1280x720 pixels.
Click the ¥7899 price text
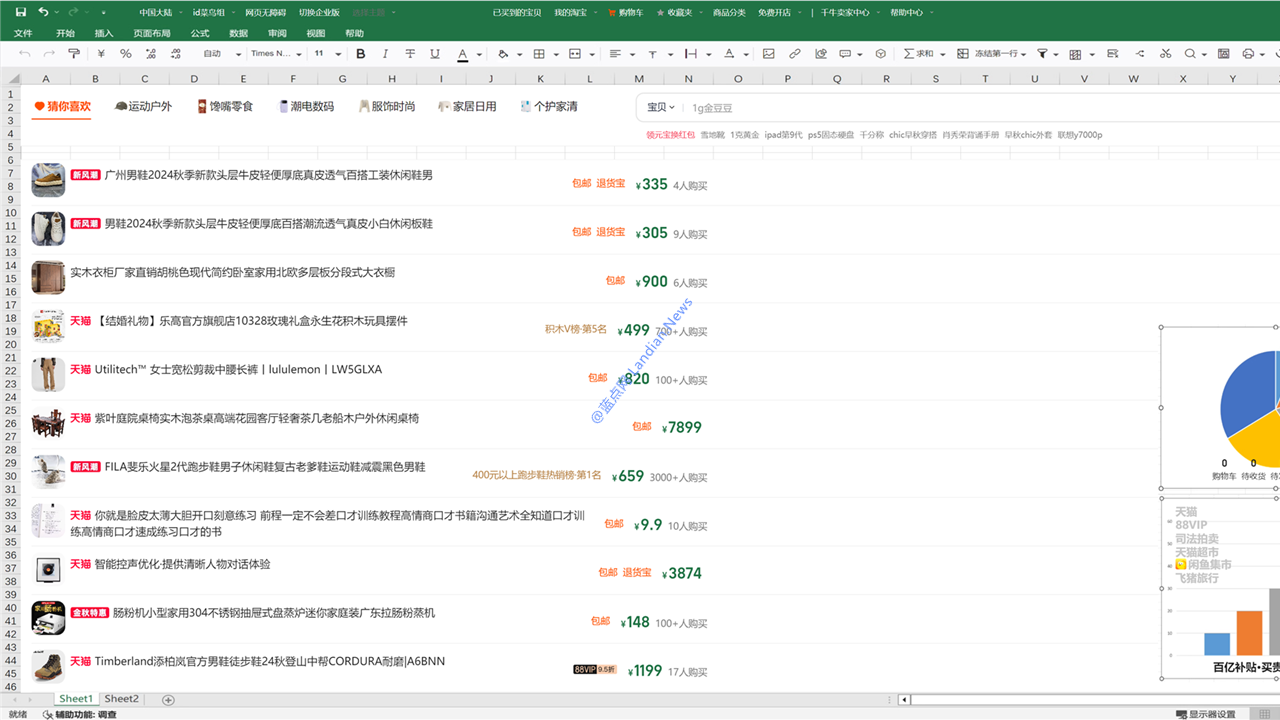point(682,427)
